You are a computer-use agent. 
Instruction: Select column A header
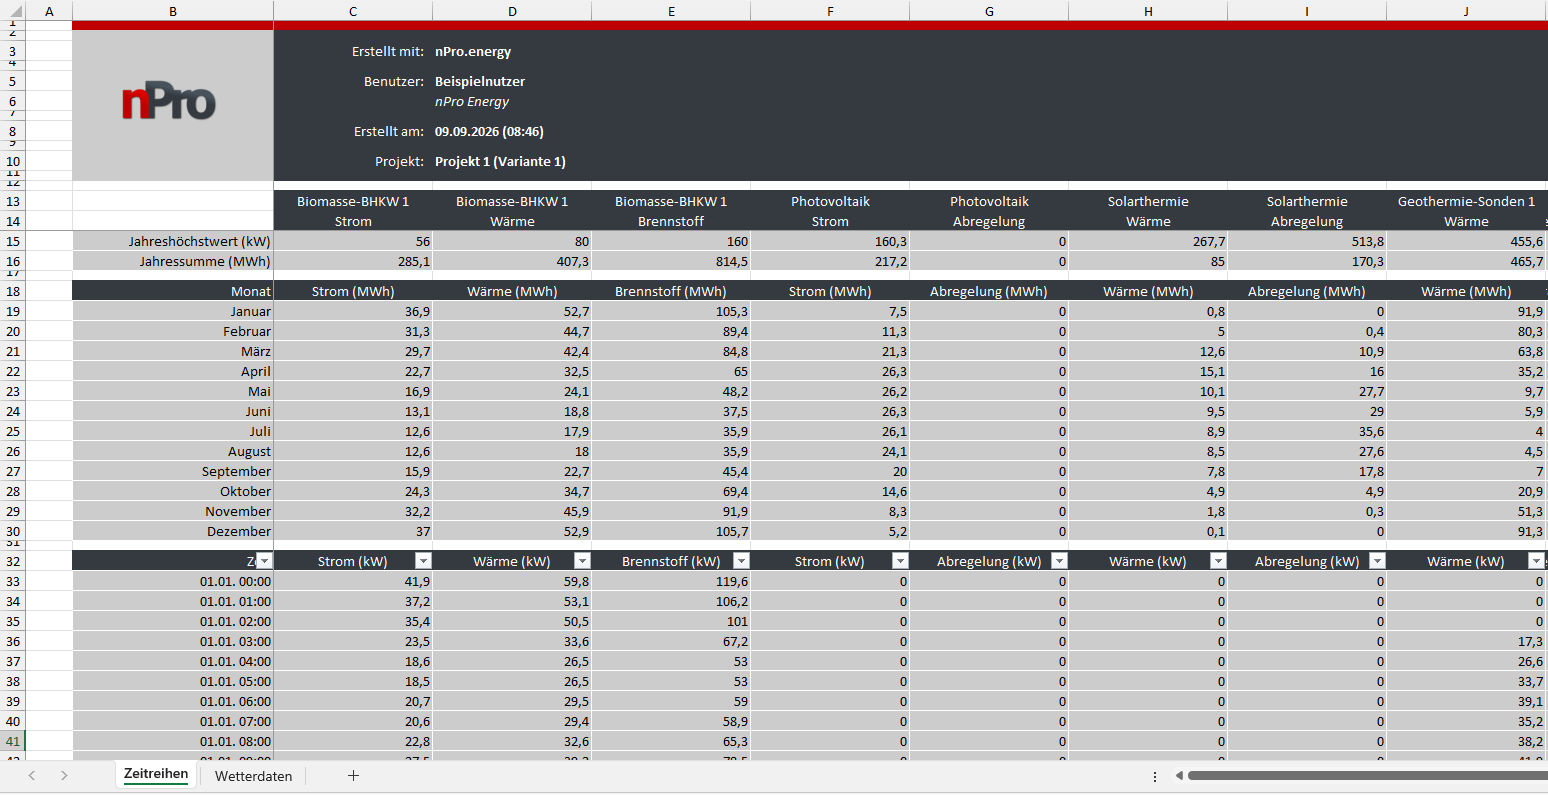click(x=49, y=11)
